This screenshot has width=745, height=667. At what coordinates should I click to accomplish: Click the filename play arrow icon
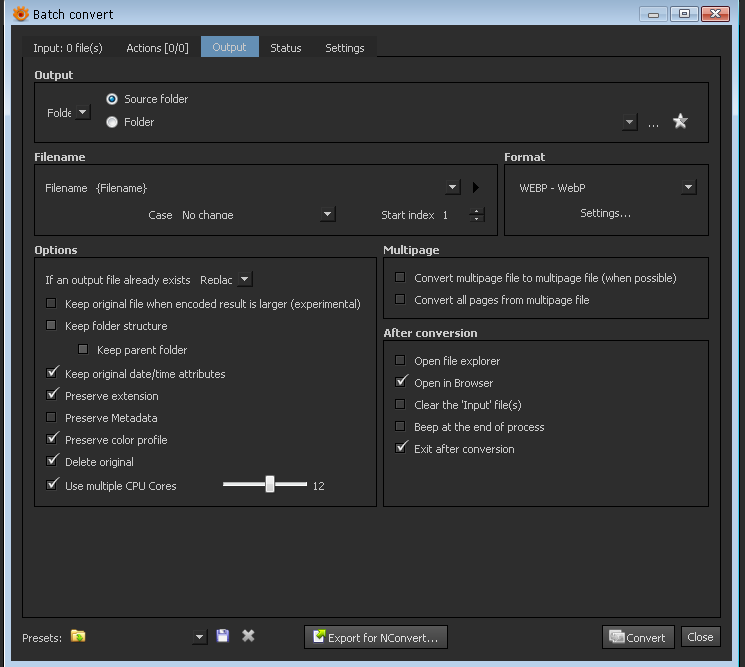[x=476, y=188]
